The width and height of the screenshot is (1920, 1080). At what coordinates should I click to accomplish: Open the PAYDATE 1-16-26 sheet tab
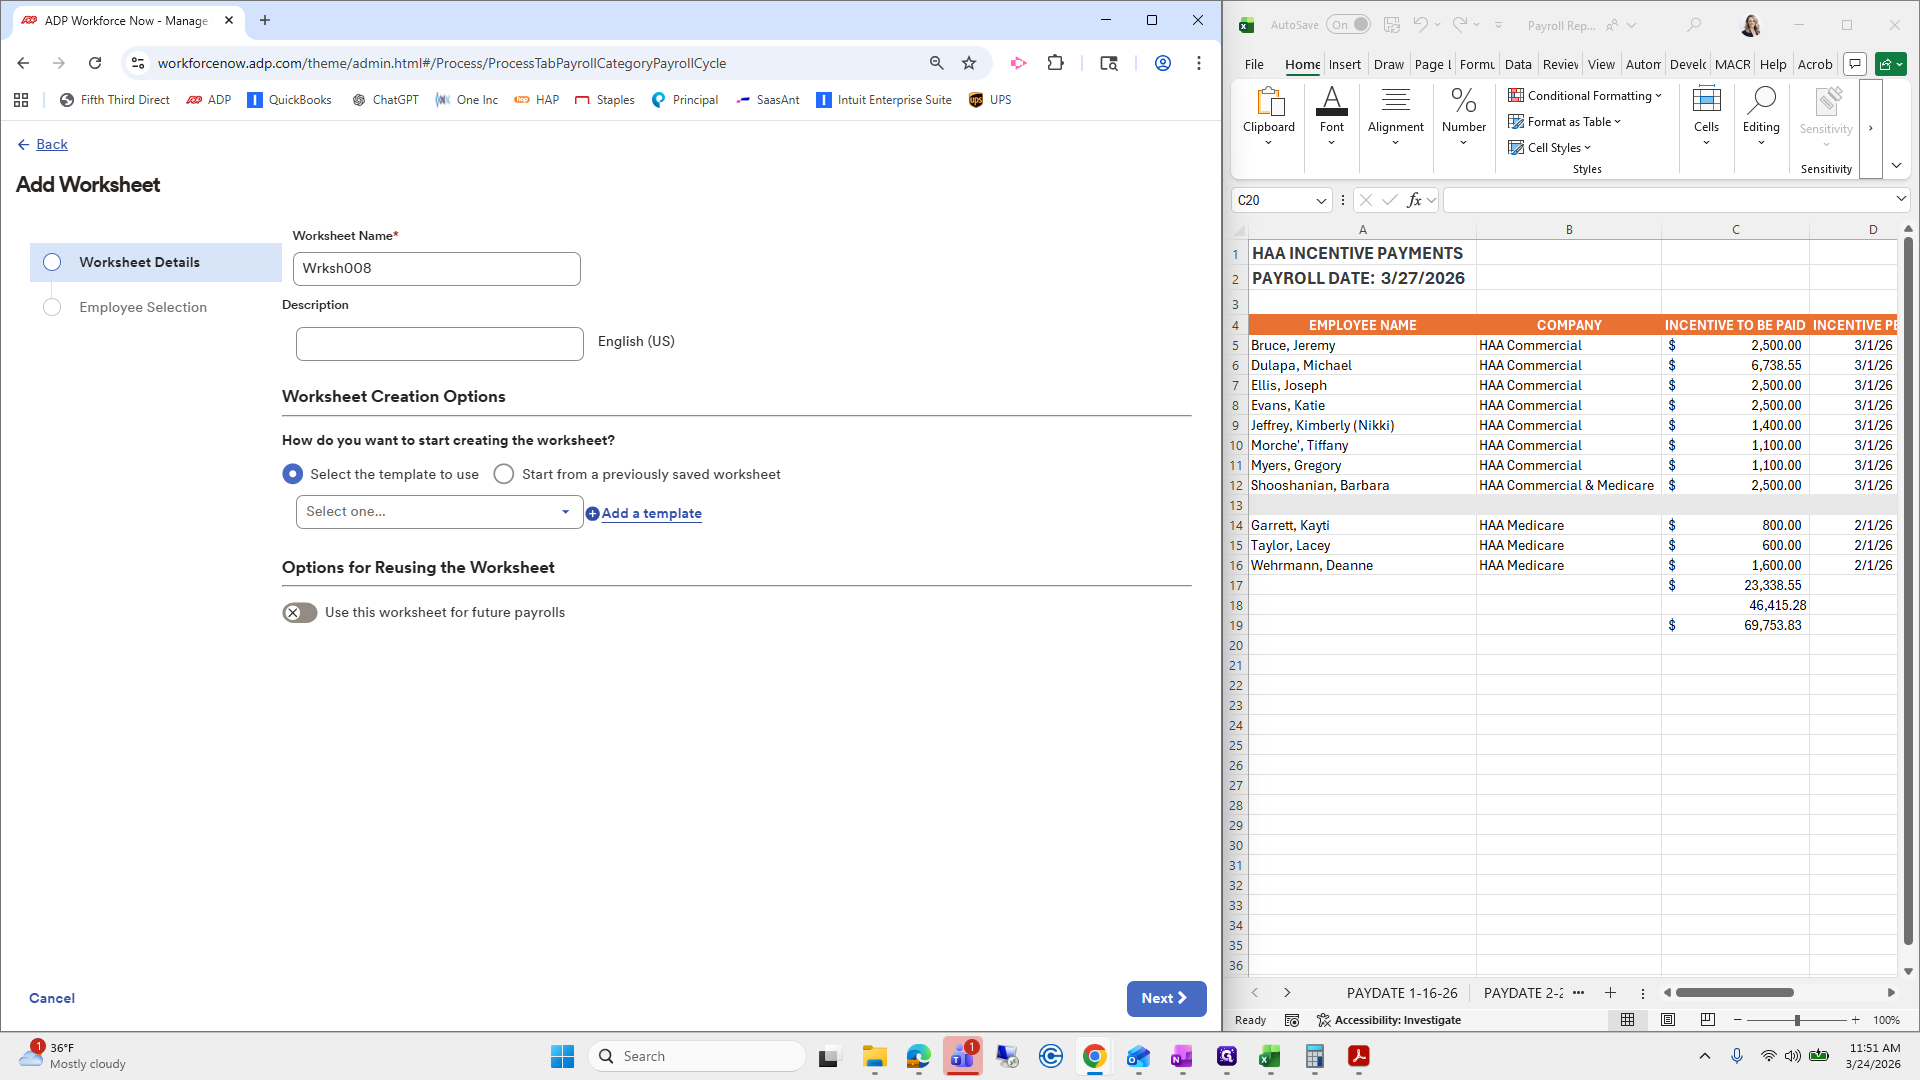coord(1401,993)
